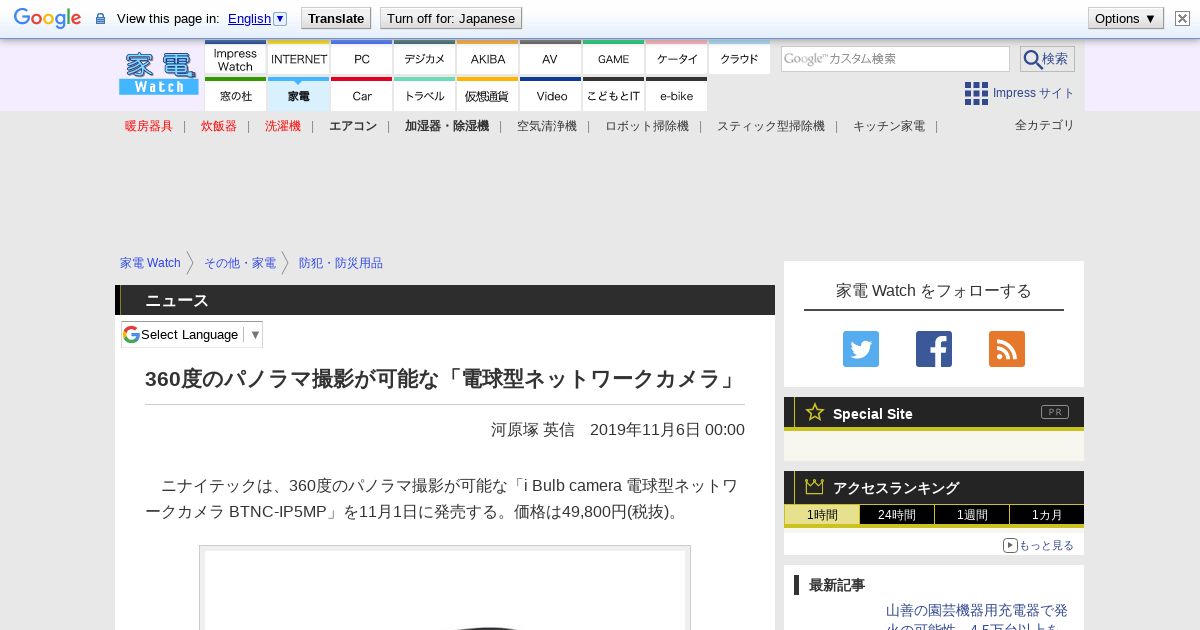Screen dimensions: 1200x630
Task: Open the クラウド tab
Action: coord(739,59)
